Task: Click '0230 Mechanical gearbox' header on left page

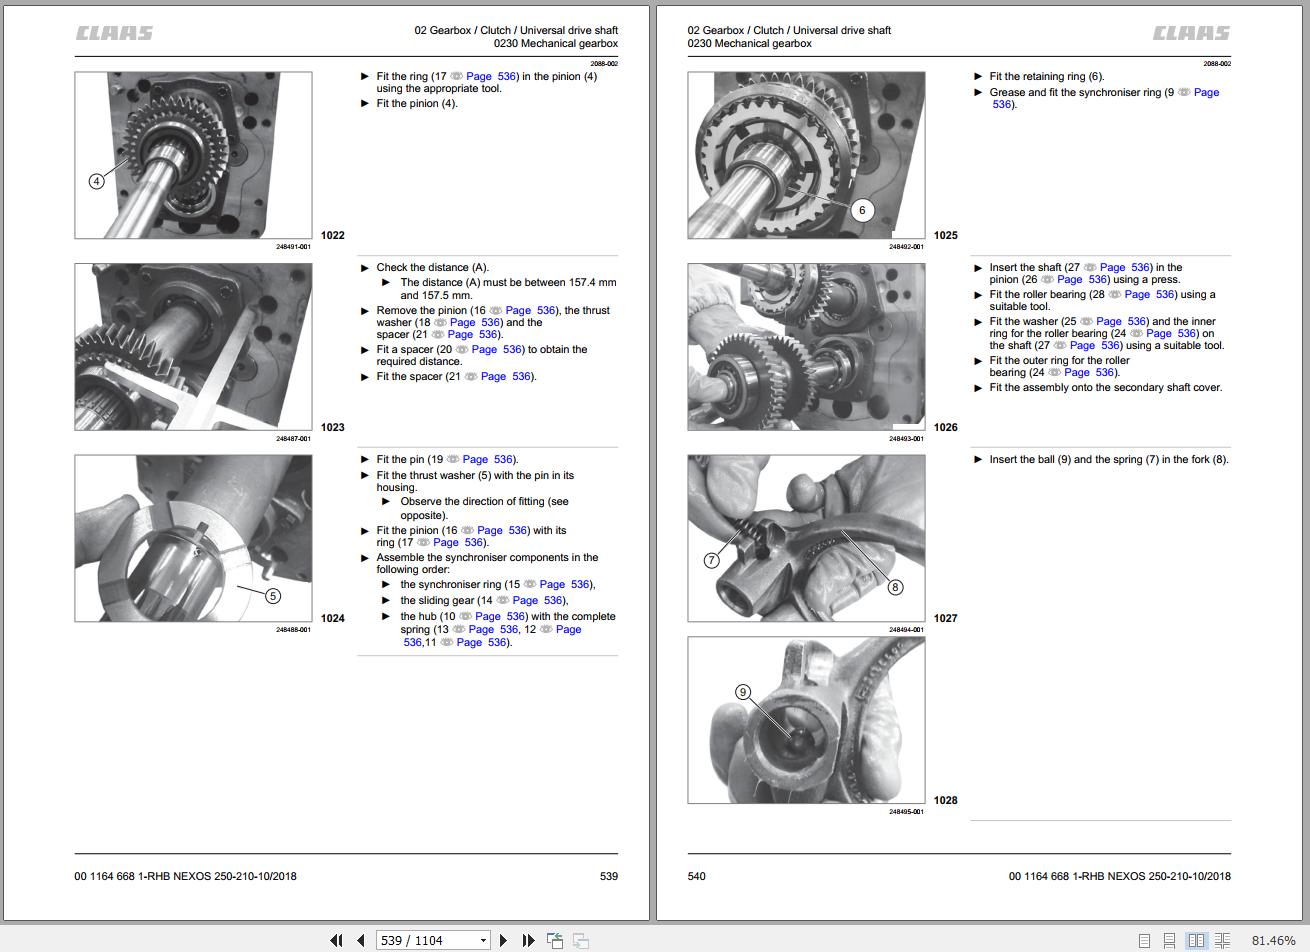Action: (x=556, y=43)
